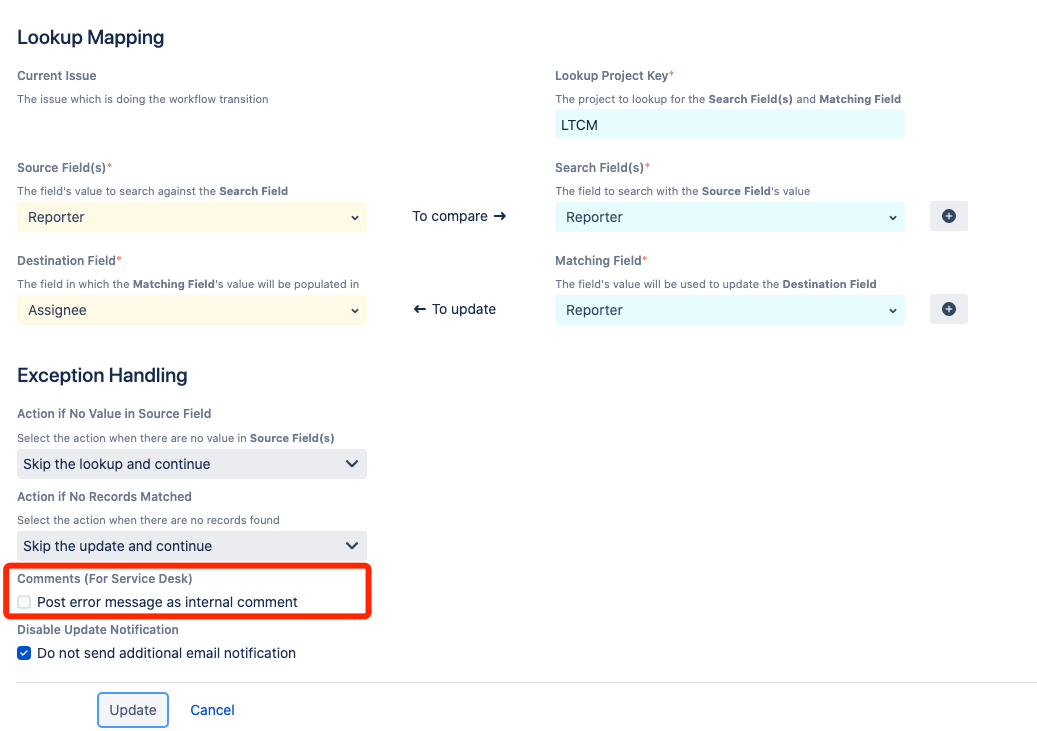1037x731 pixels.
Task: Click the left arrow before To update
Action: (x=420, y=309)
